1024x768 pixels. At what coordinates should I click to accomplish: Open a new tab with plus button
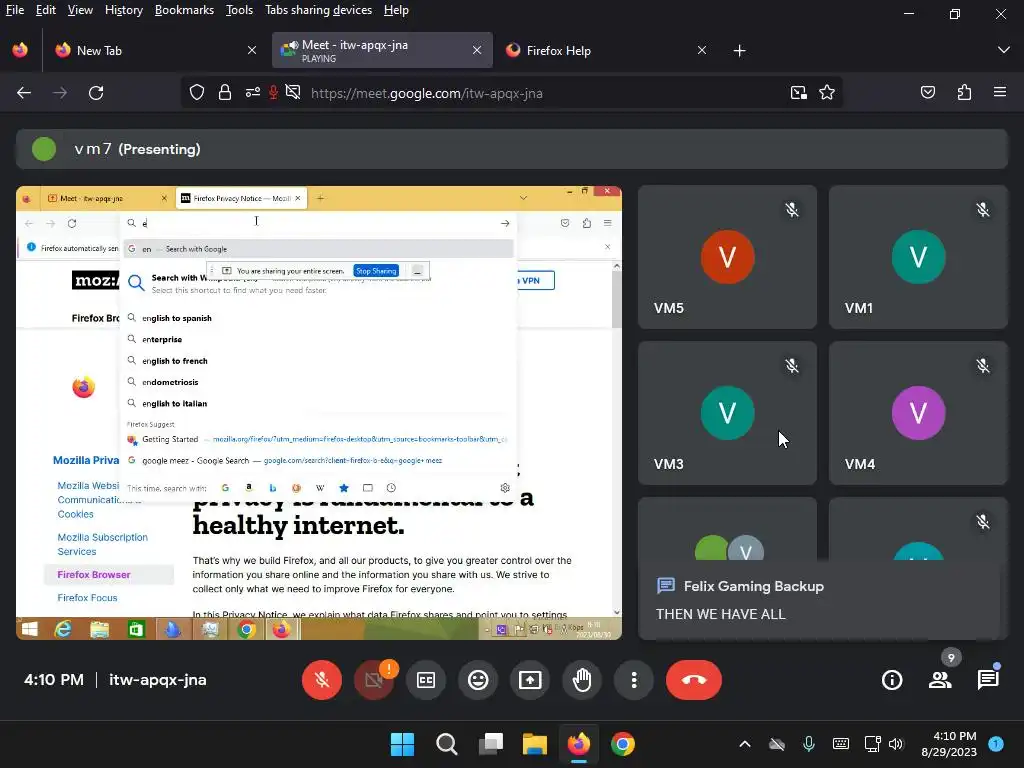[739, 50]
